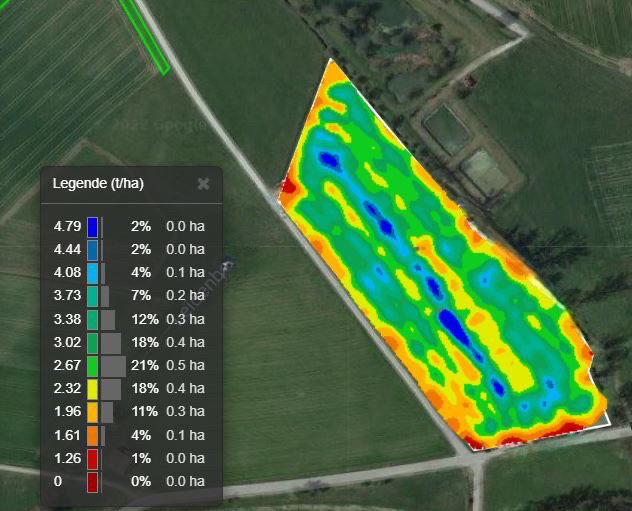
Task: Click the 1.96 legend color swatch
Action: 92,412
